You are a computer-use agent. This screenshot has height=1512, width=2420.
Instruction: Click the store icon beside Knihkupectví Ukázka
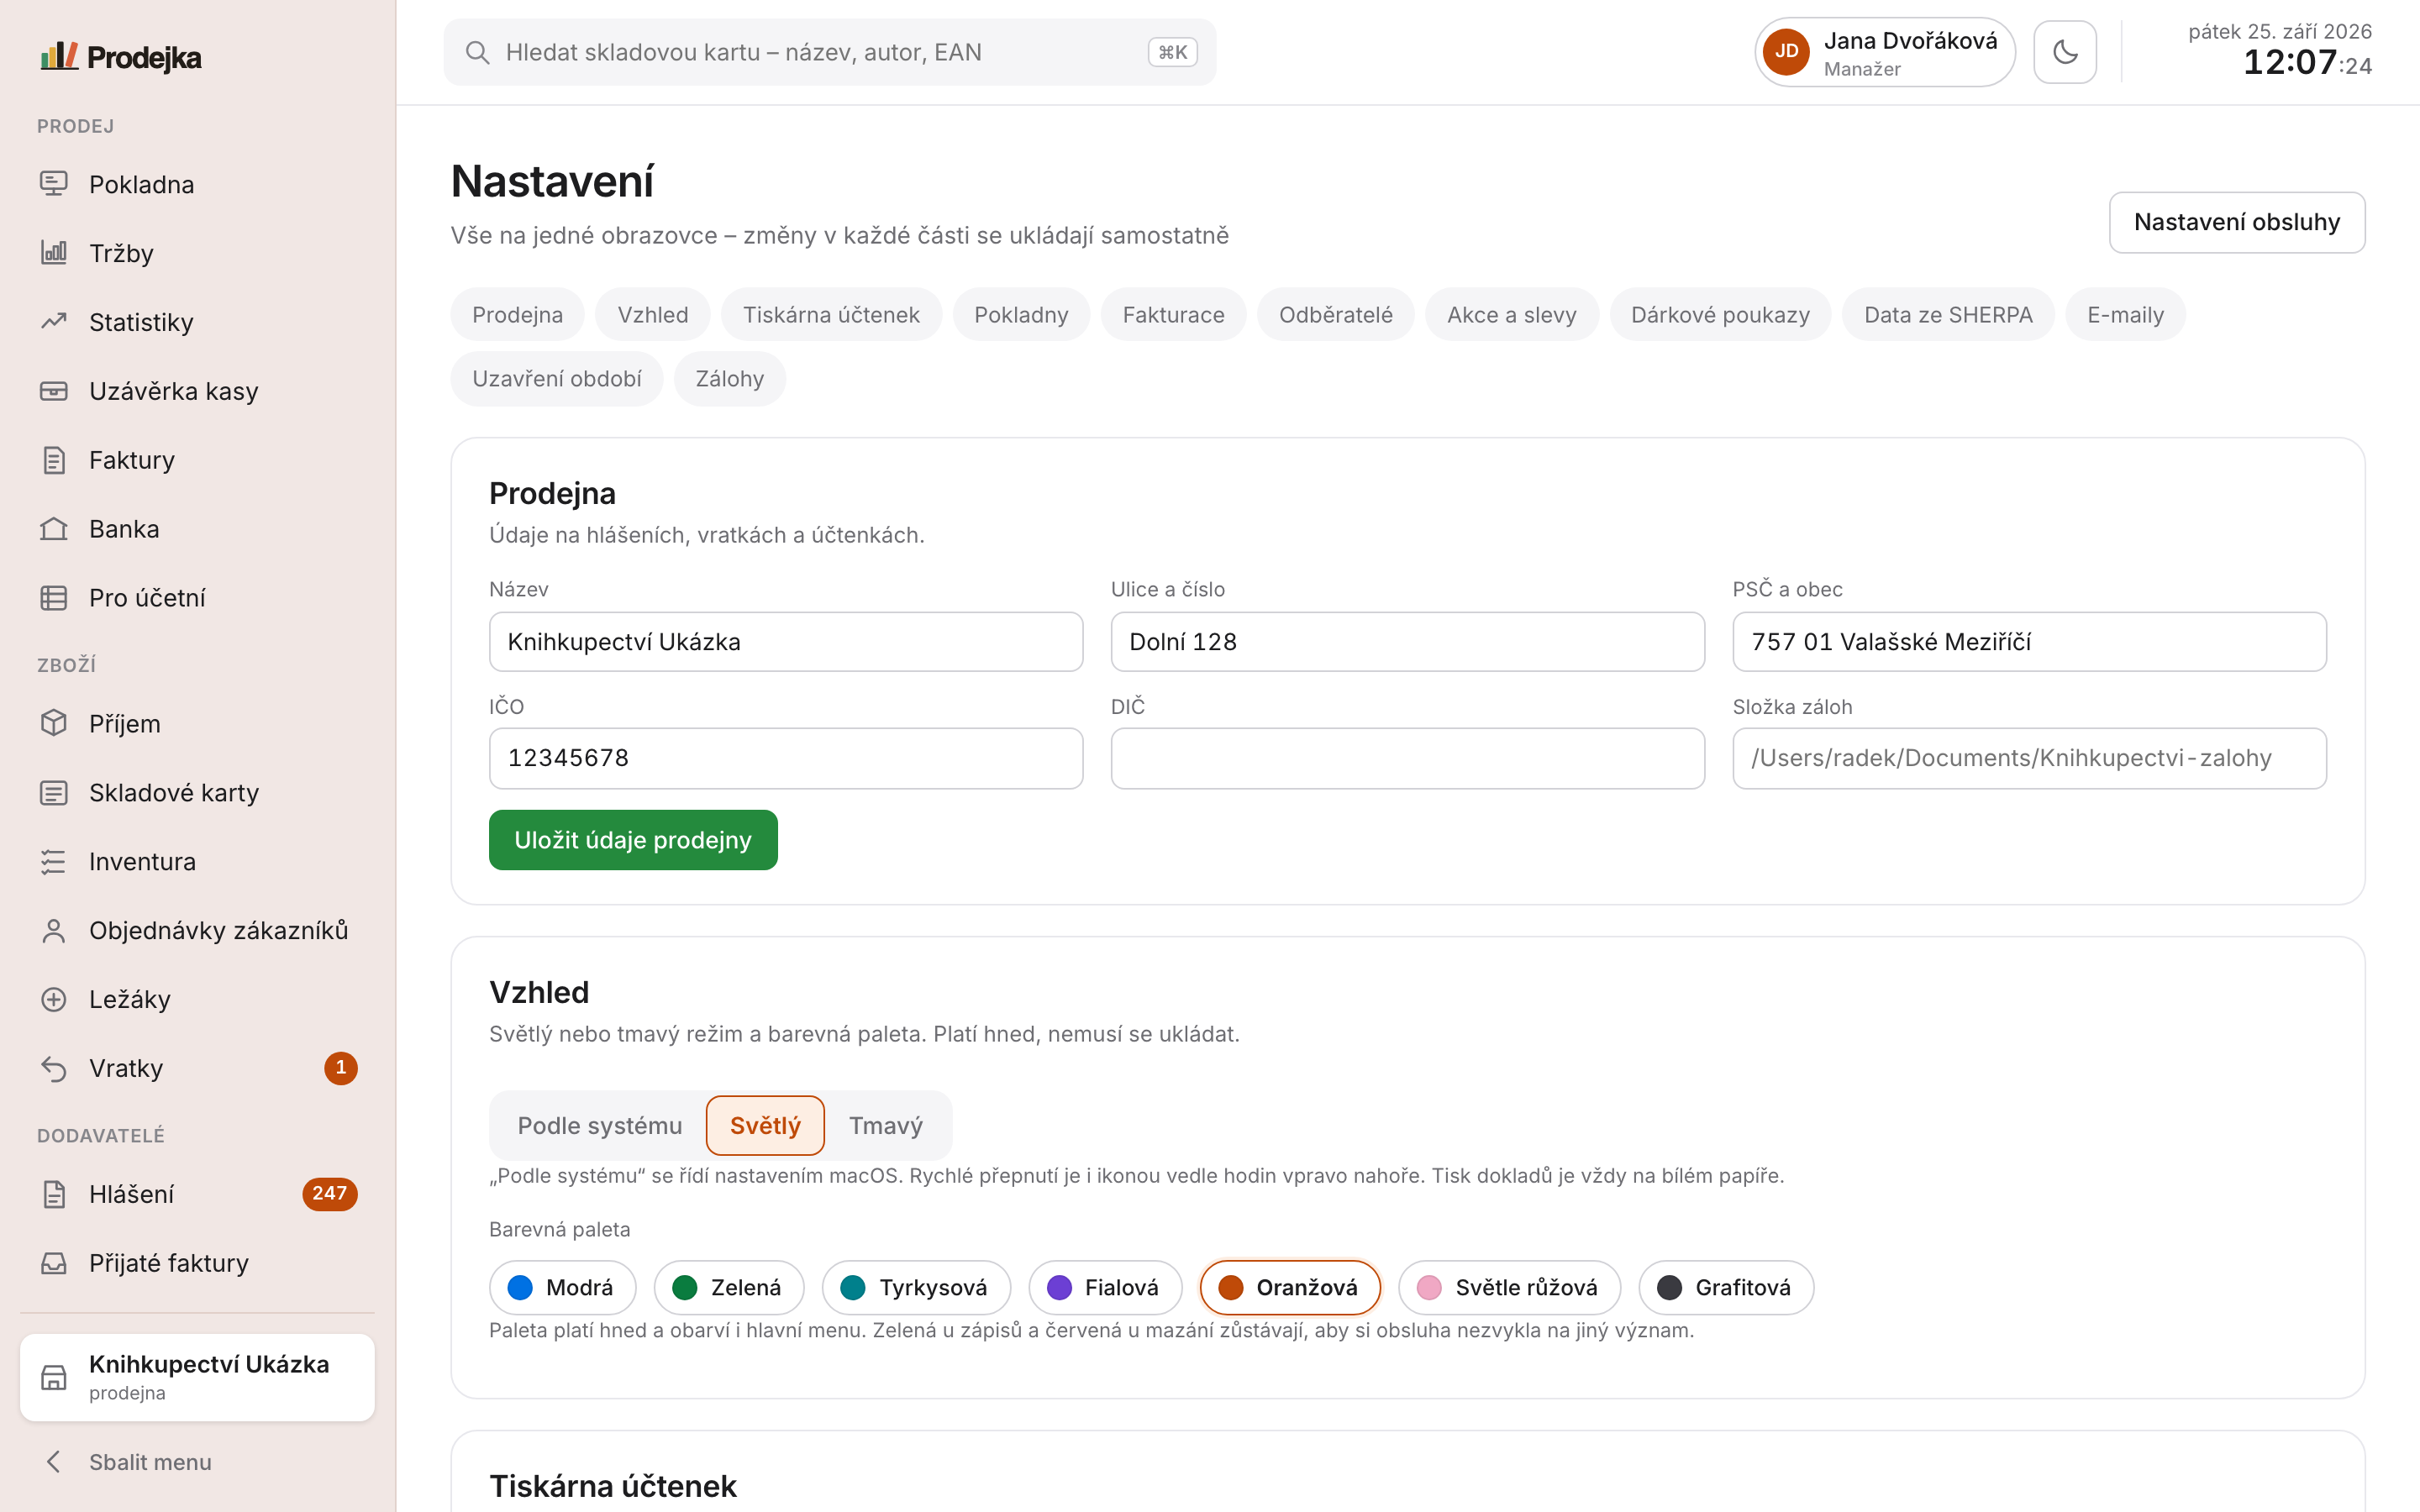pyautogui.click(x=53, y=1377)
